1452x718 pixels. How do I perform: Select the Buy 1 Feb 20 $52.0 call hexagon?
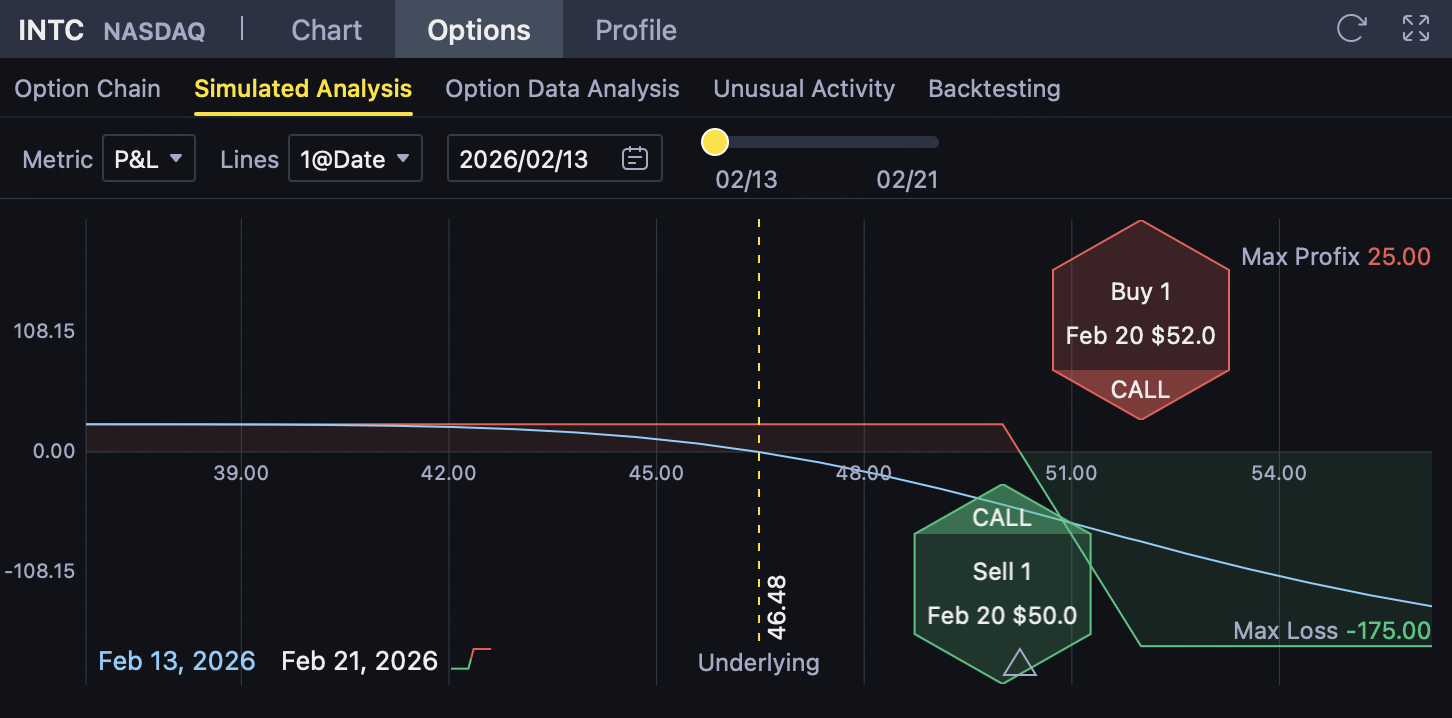(x=1140, y=320)
